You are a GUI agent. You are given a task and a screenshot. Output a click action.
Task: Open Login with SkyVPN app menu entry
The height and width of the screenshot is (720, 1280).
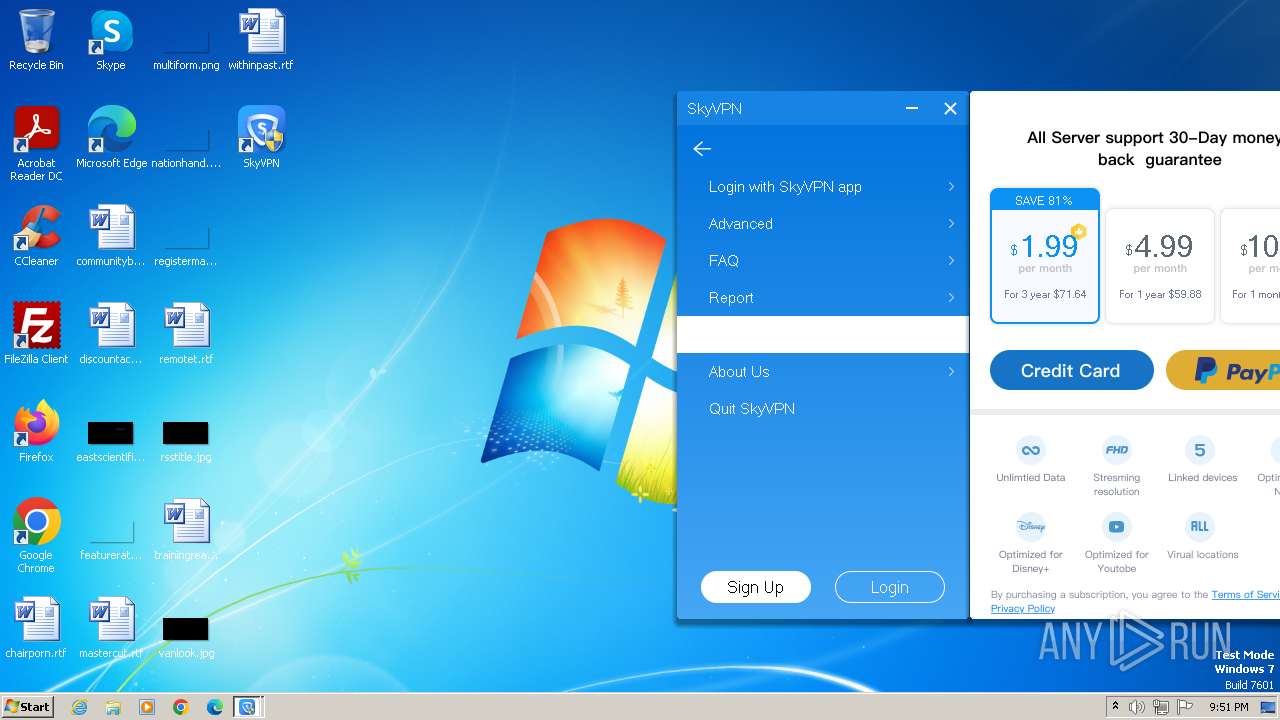point(822,187)
